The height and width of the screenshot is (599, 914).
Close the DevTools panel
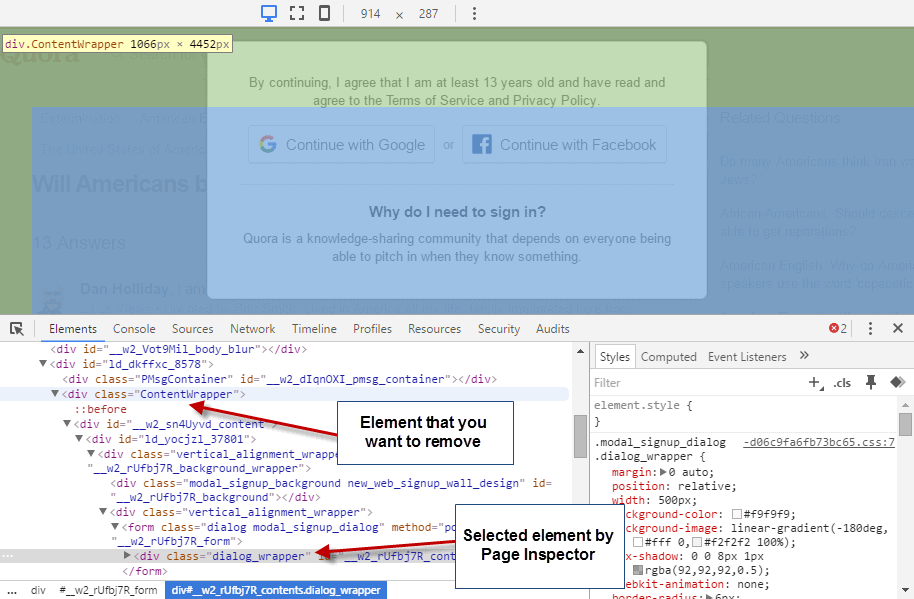pyautogui.click(x=898, y=329)
